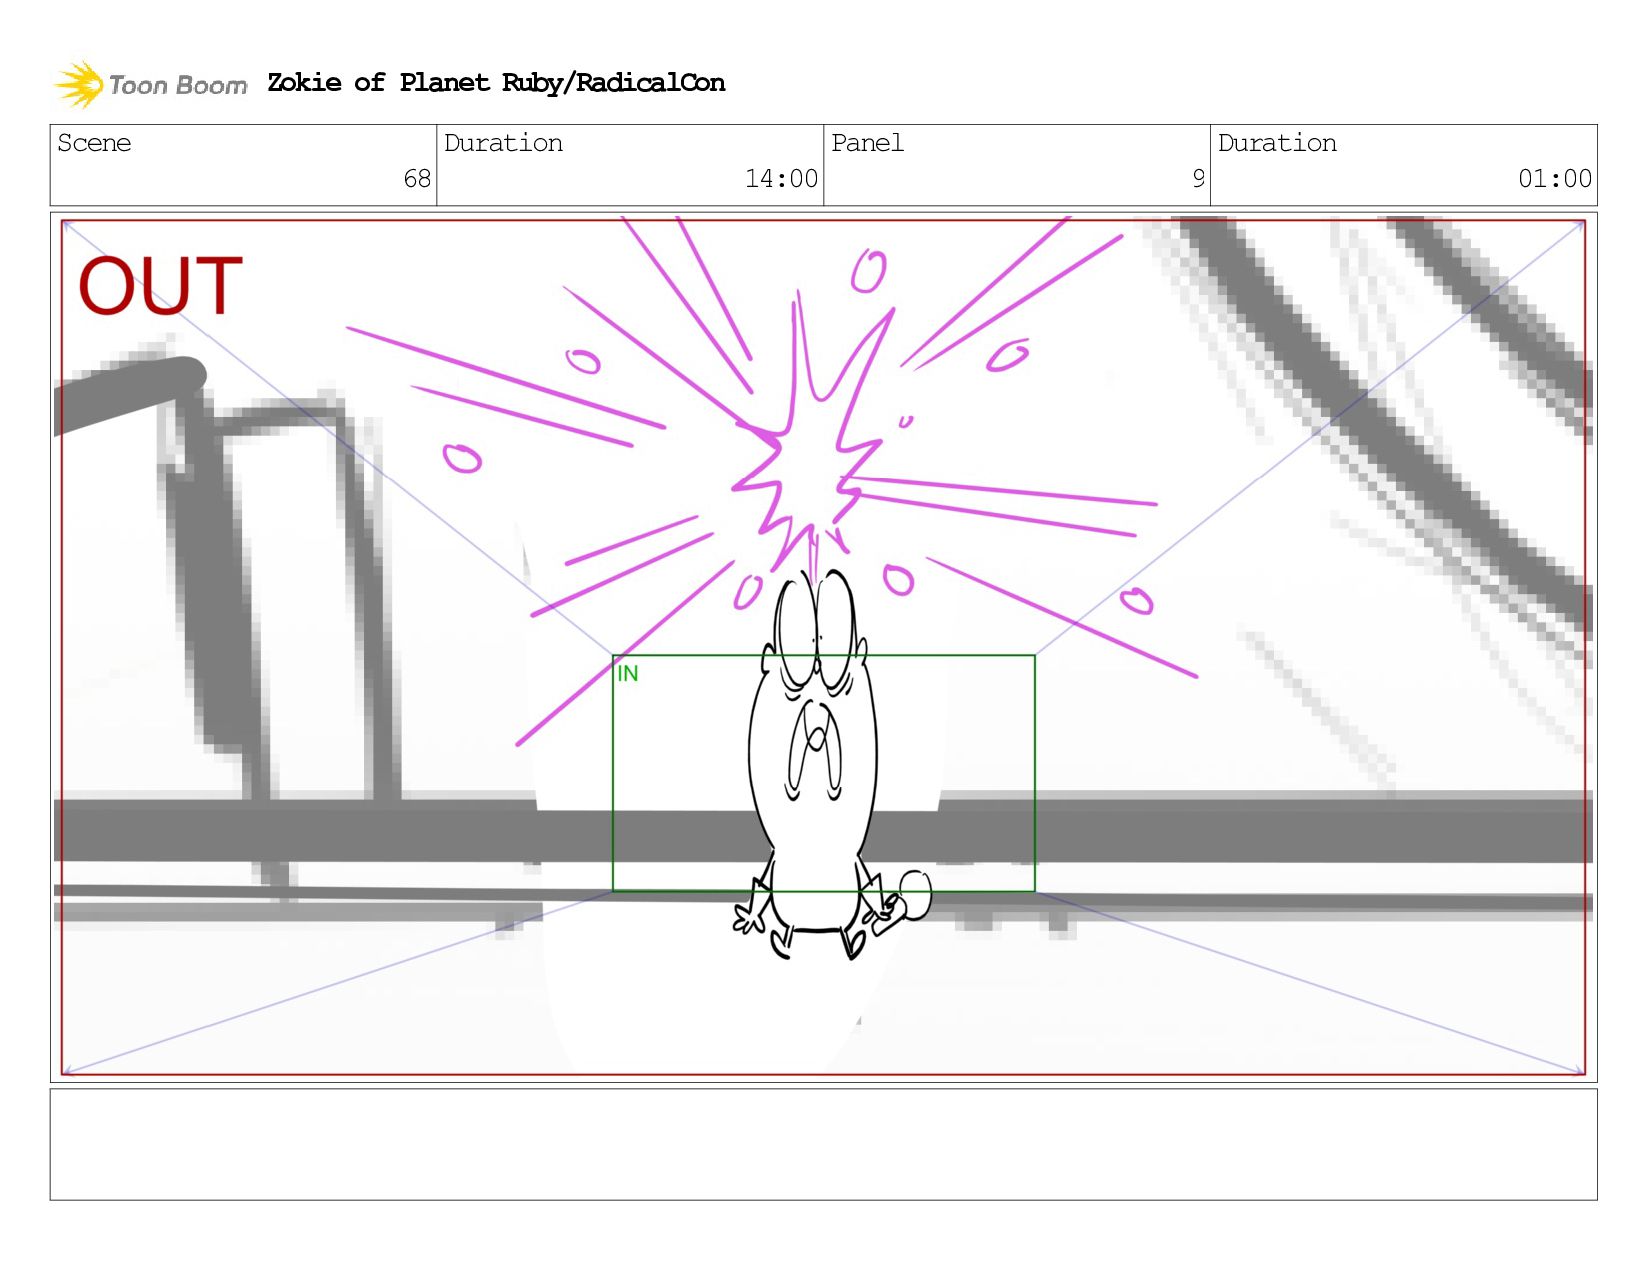Click the empty notes box below the panel
The image size is (1650, 1275).
pos(823,1145)
